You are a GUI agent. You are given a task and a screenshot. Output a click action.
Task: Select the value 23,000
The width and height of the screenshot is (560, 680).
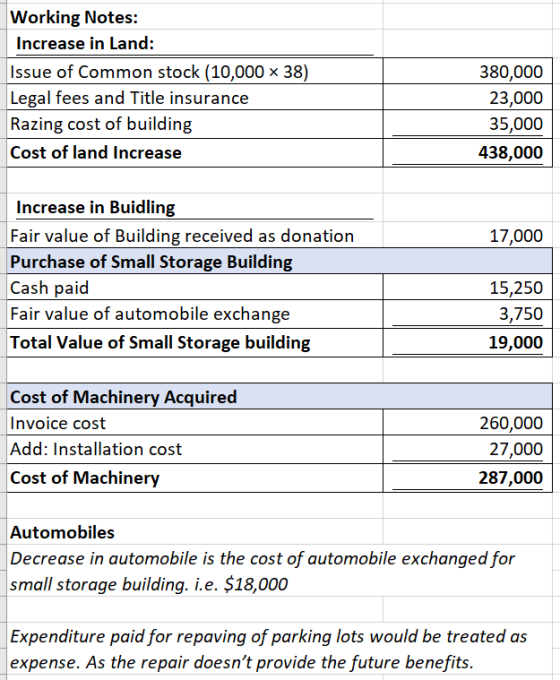click(x=516, y=98)
